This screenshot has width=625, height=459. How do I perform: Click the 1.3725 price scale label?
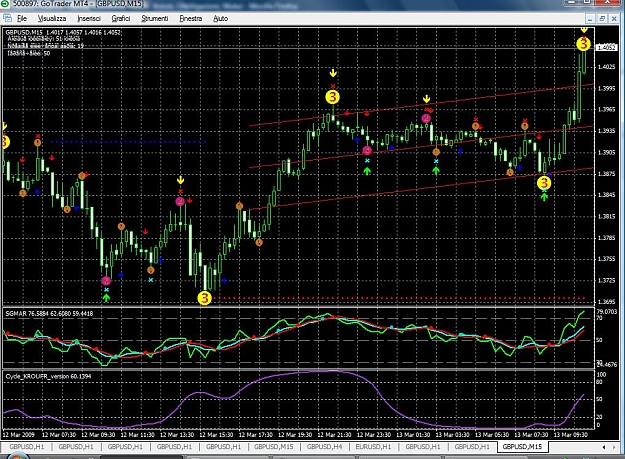606,280
